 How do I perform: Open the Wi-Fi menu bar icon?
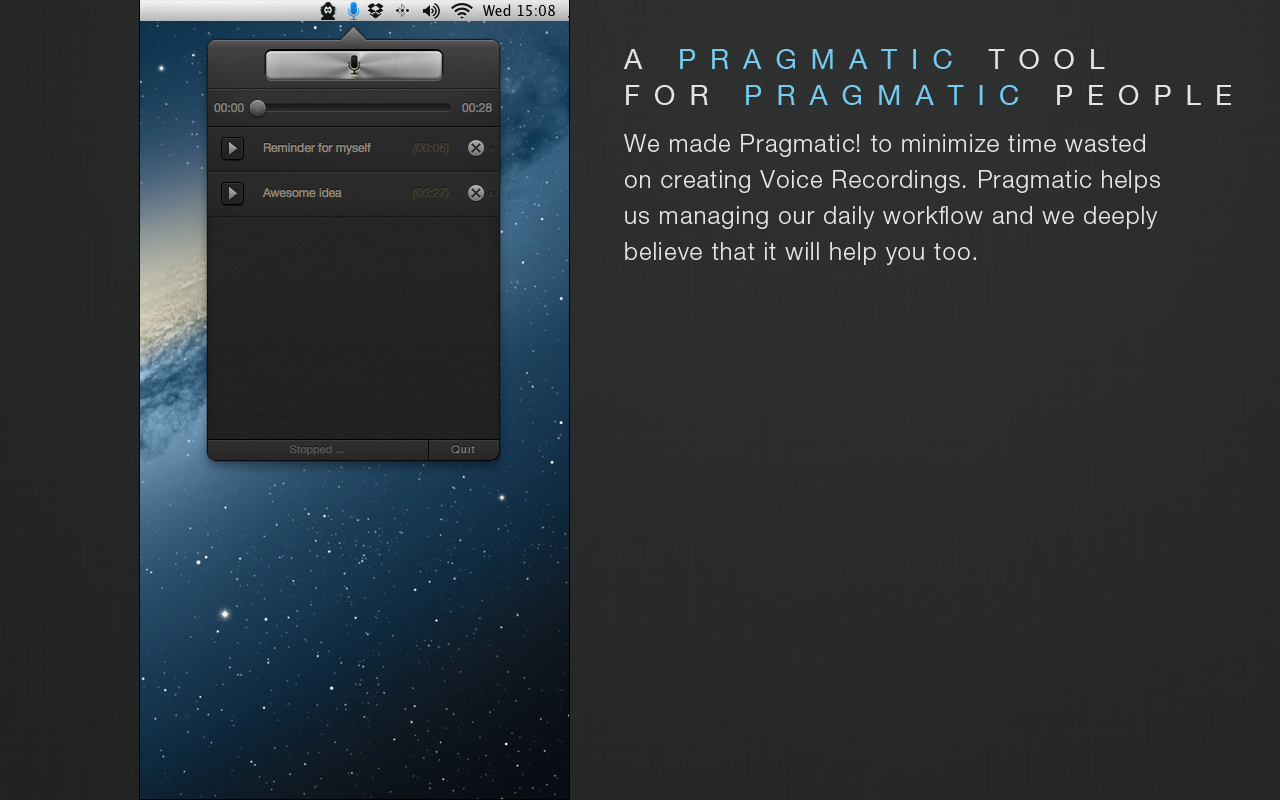click(461, 11)
